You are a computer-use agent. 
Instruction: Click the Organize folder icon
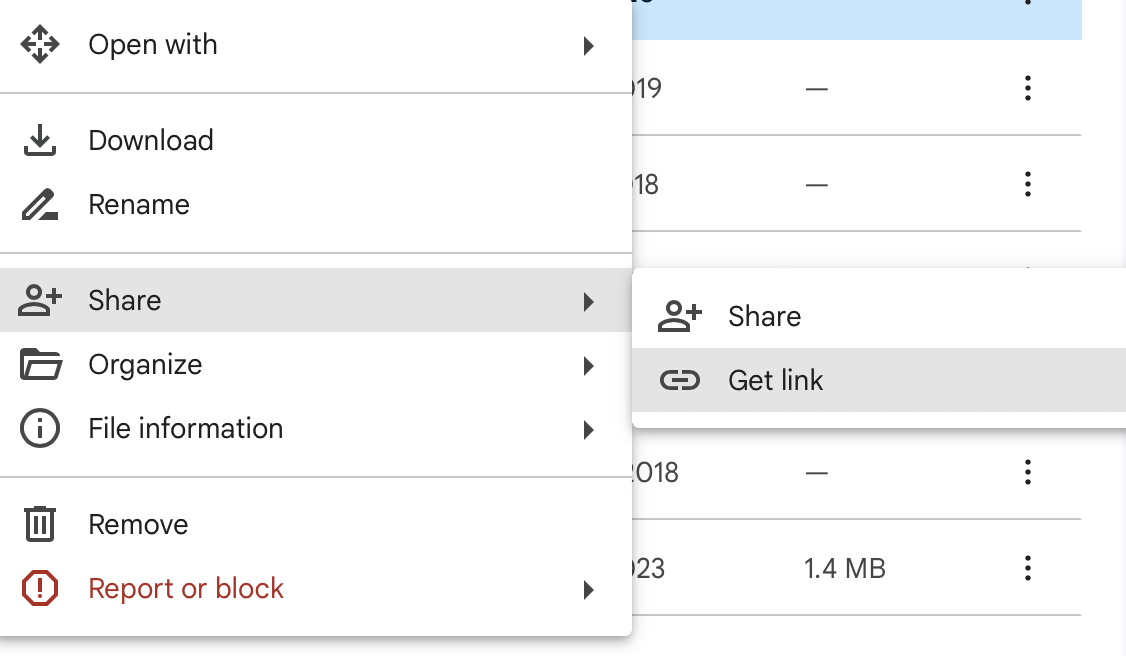(39, 364)
